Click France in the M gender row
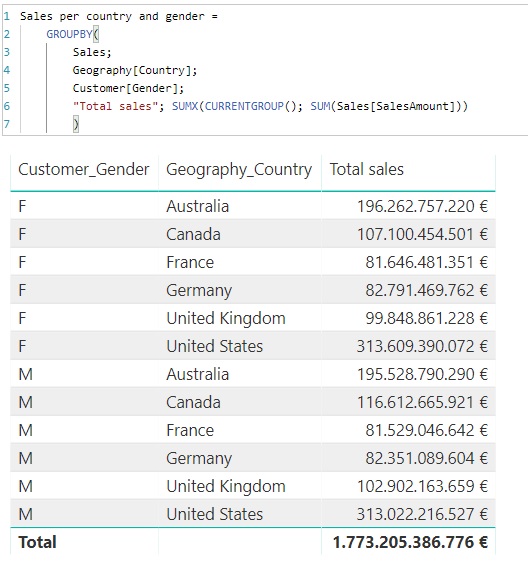 (190, 431)
